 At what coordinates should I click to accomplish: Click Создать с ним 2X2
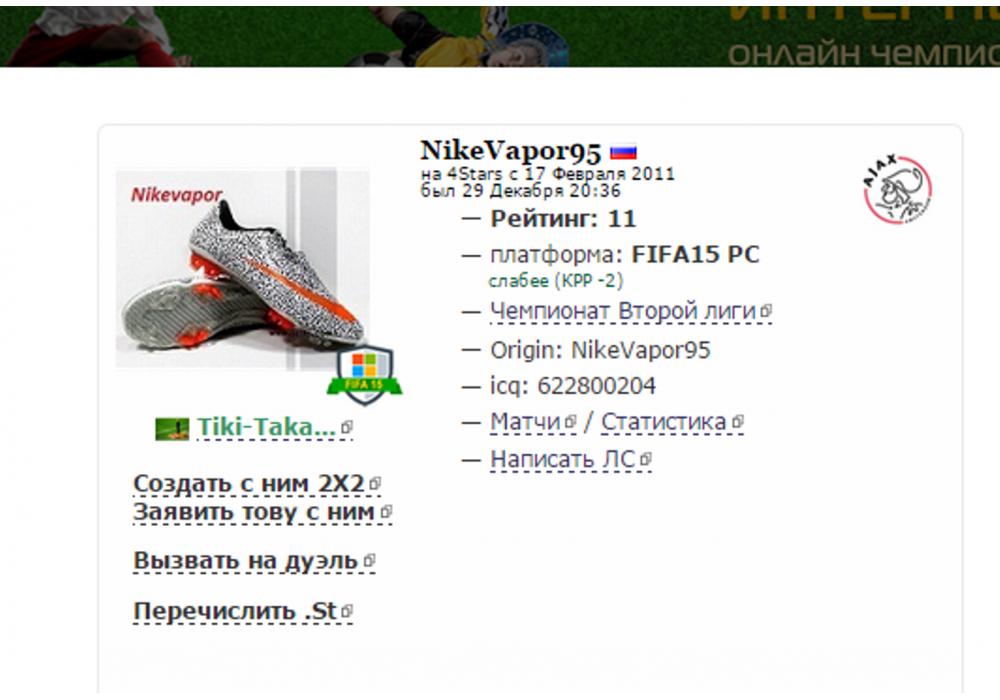click(x=249, y=484)
